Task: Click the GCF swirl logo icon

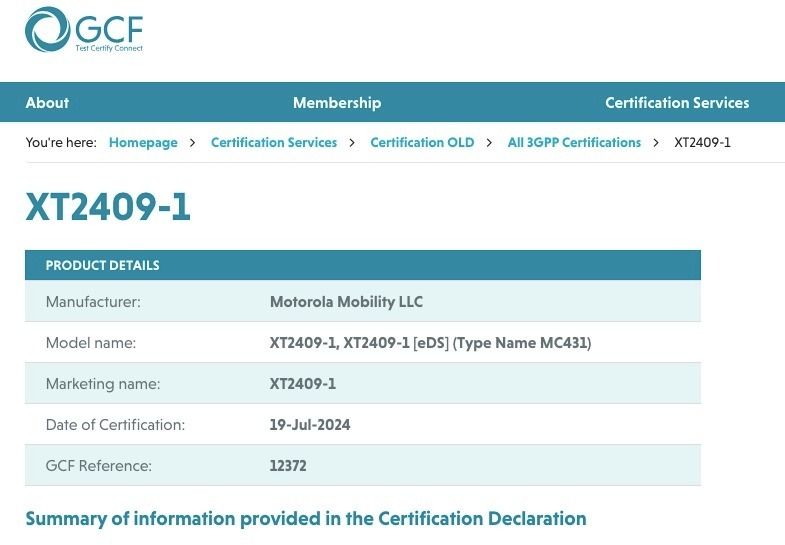Action: tap(47, 29)
